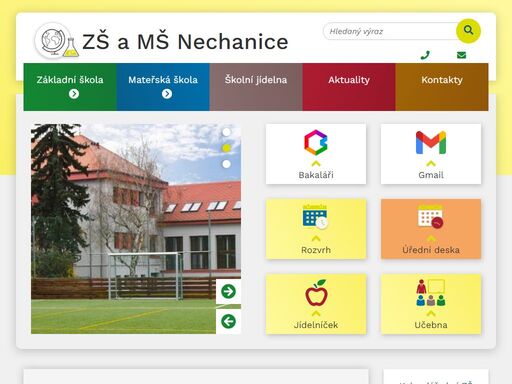
Task: Click the green phone icon
Action: [425, 55]
